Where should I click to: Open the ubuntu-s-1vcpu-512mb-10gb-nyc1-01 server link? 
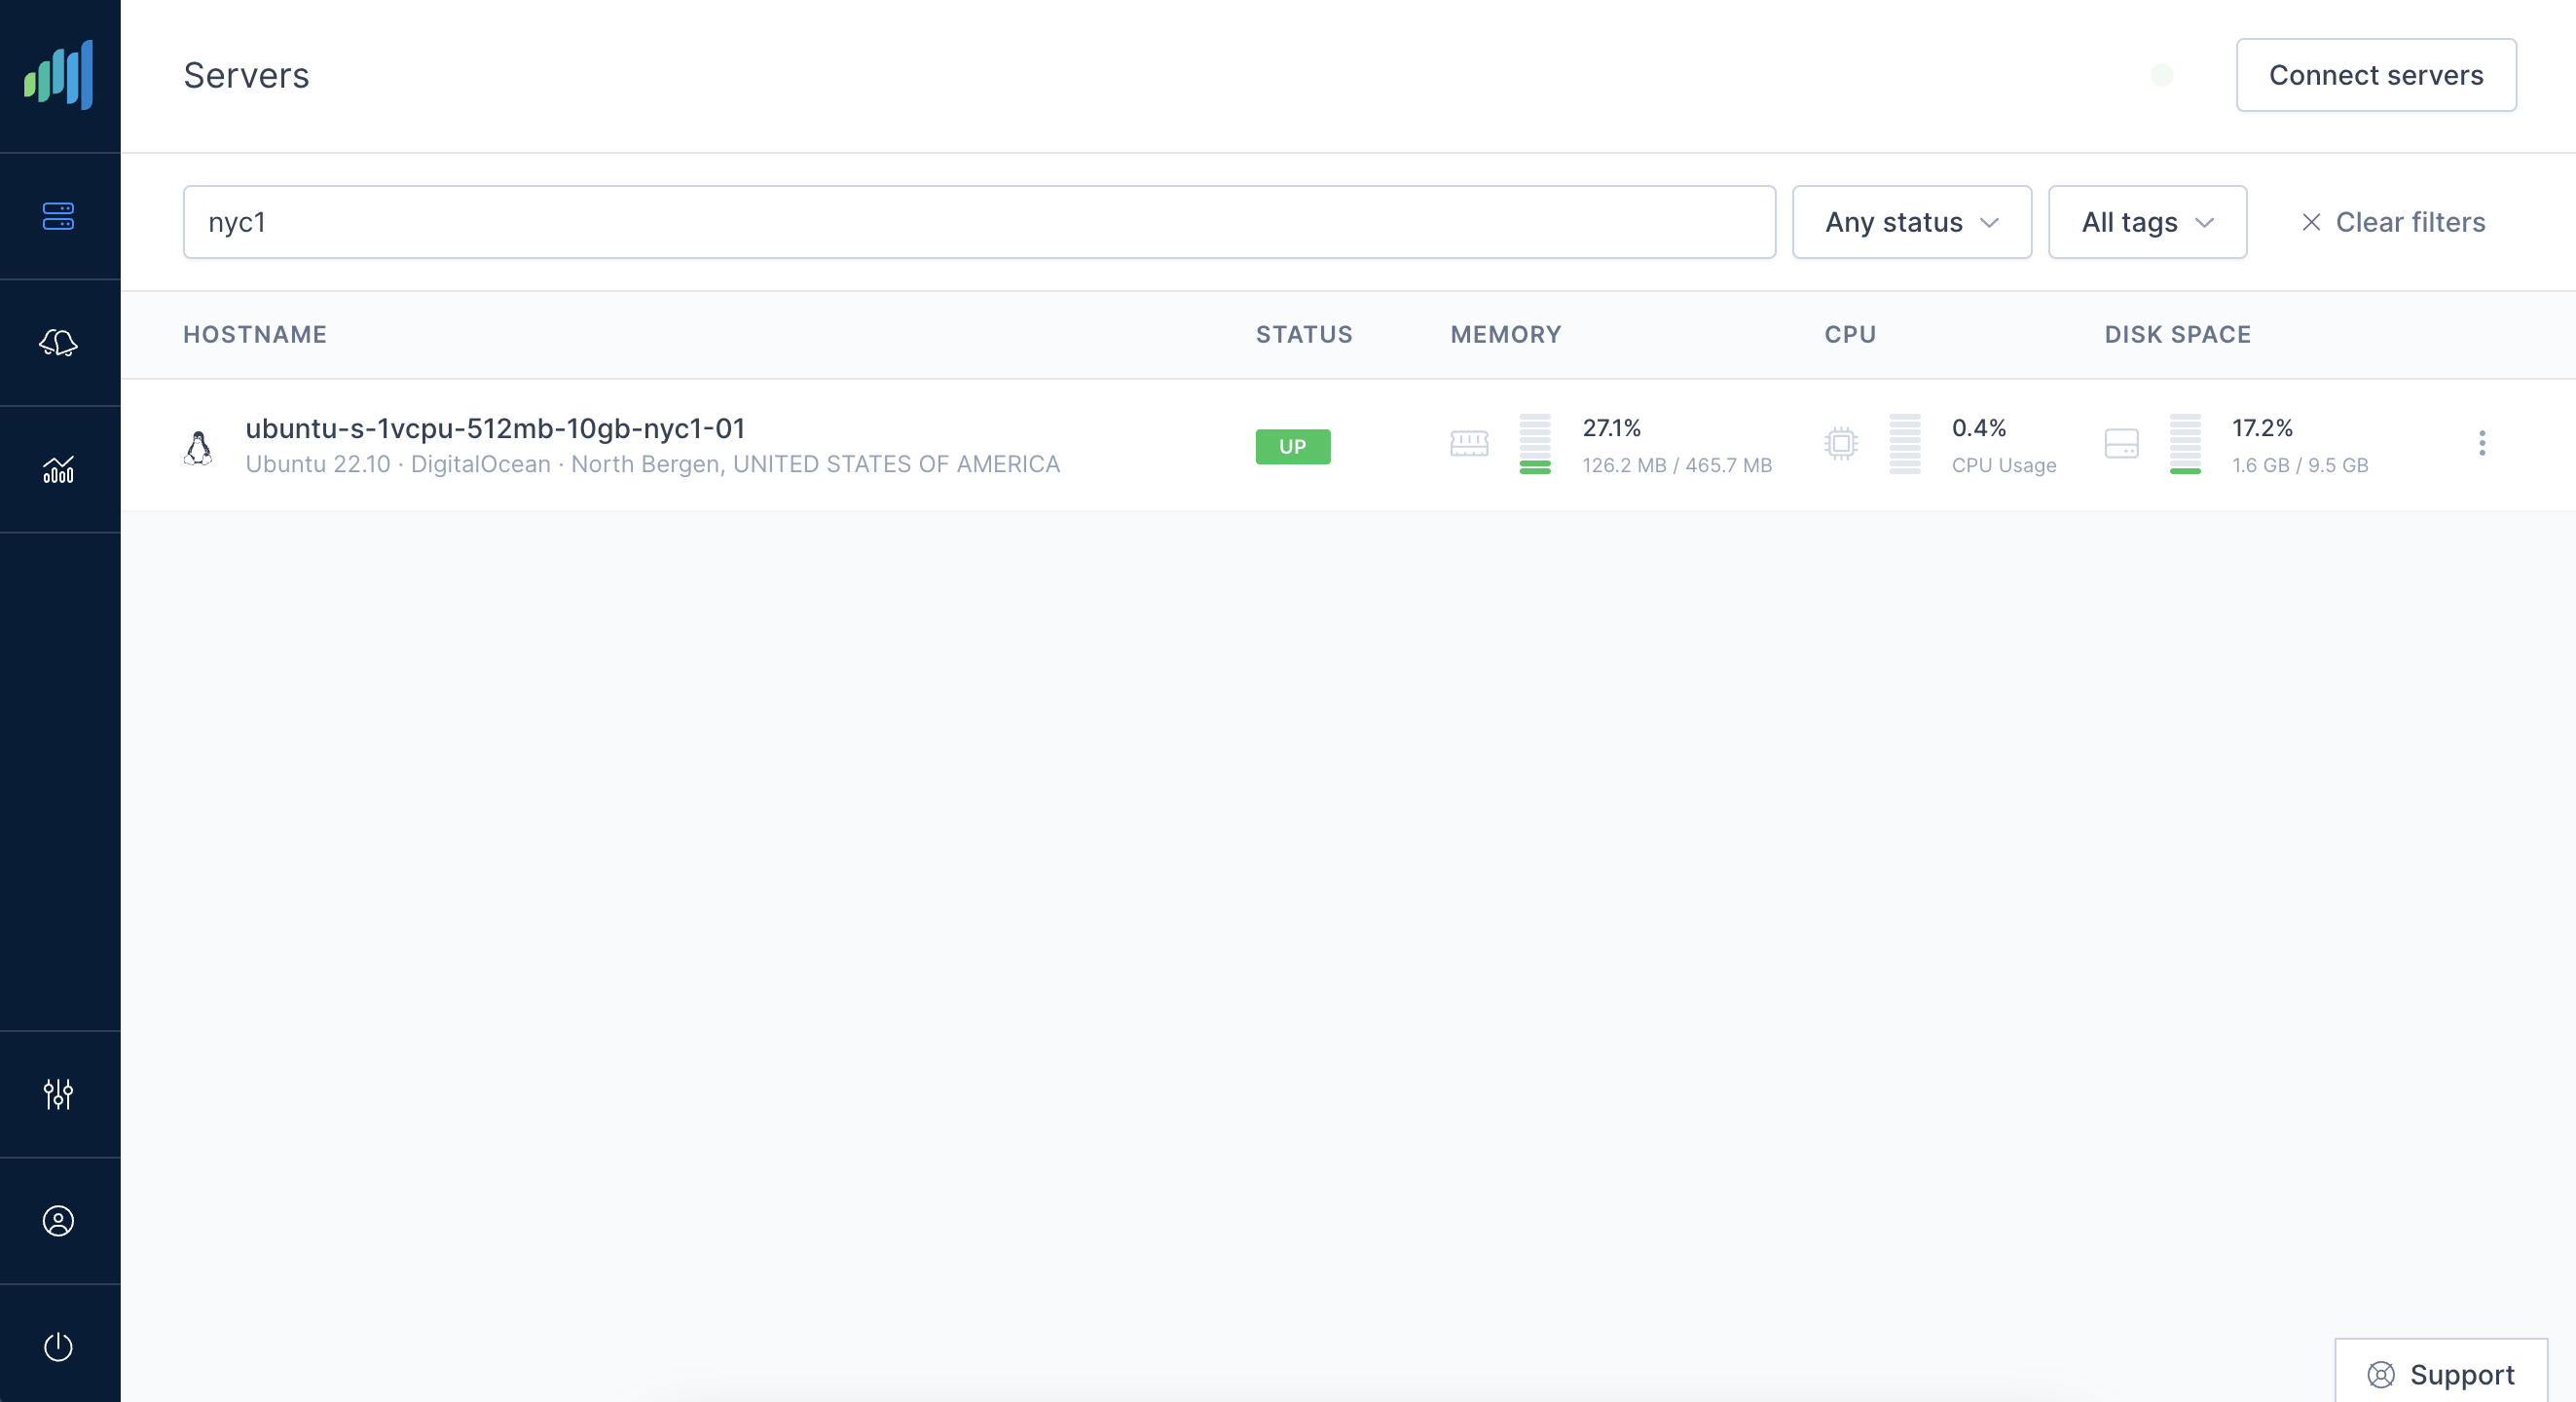[495, 428]
